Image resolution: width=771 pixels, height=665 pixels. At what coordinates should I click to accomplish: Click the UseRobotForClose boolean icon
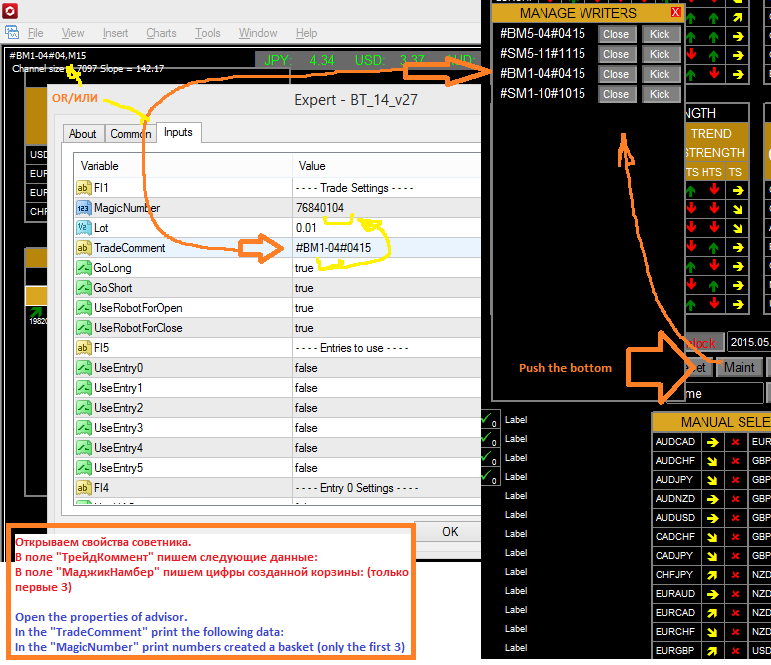[84, 328]
